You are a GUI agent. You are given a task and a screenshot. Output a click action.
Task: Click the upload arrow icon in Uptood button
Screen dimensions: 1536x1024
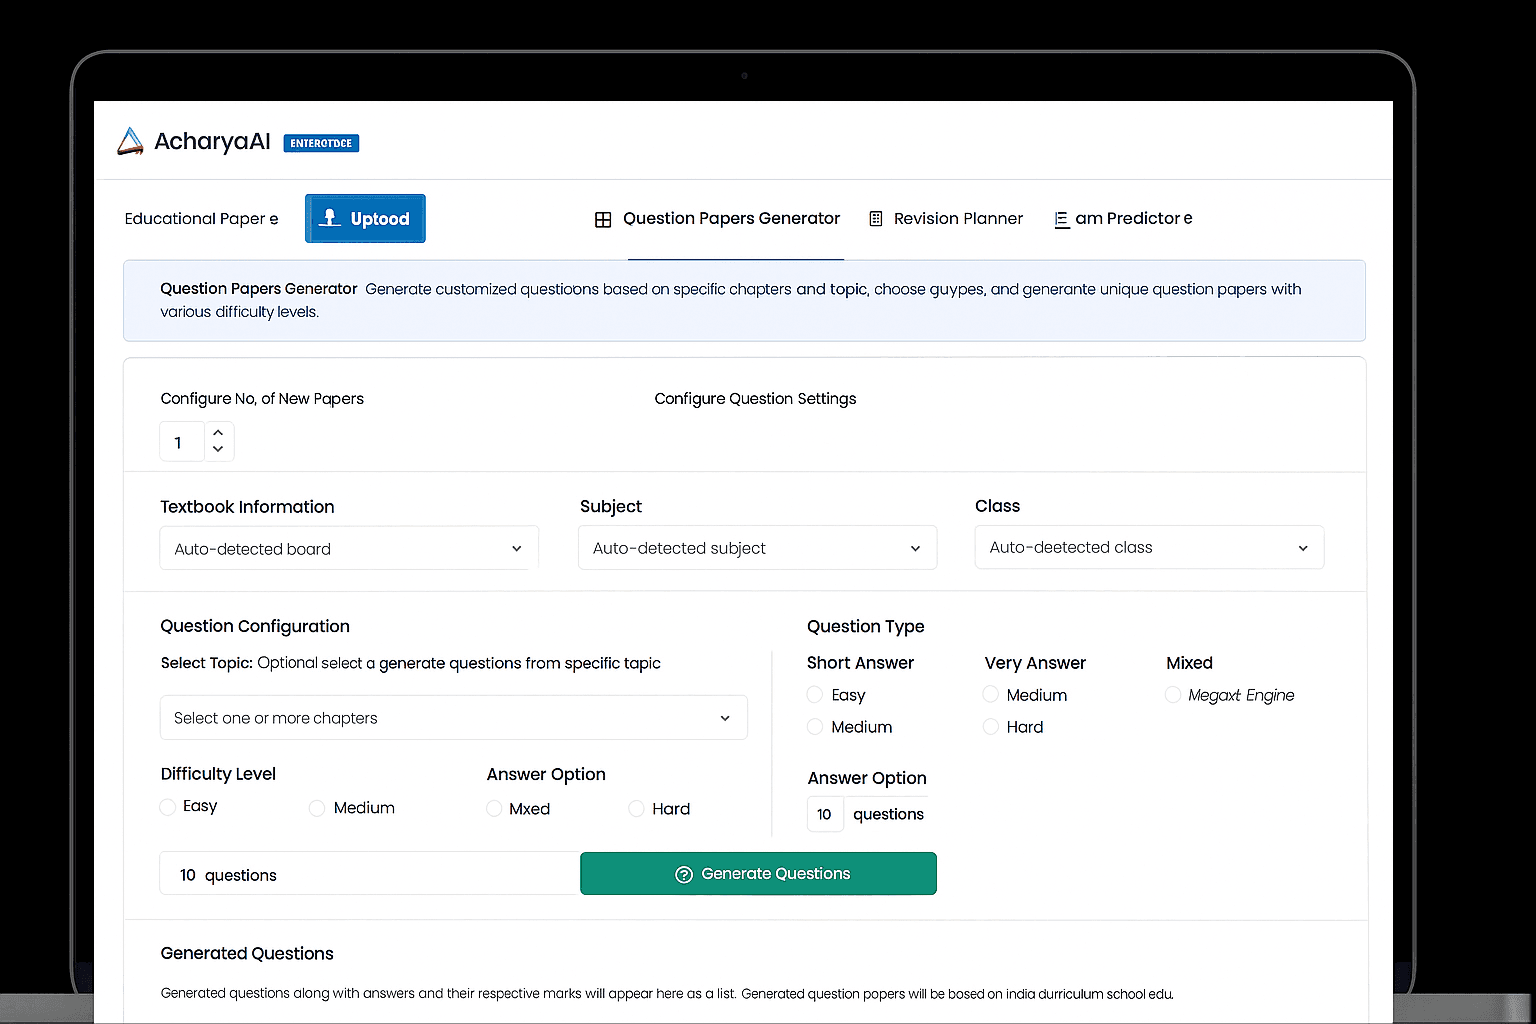(x=329, y=217)
